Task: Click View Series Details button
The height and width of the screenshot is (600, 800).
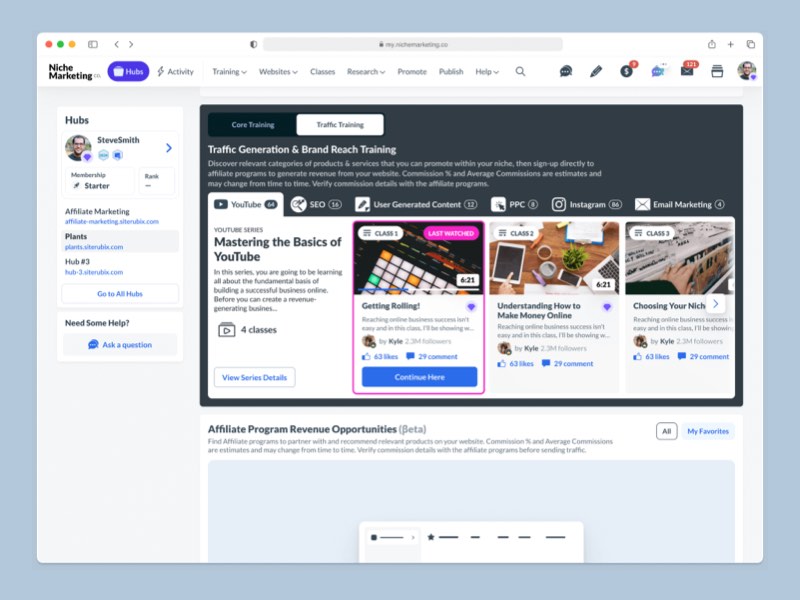Action: pyautogui.click(x=254, y=377)
